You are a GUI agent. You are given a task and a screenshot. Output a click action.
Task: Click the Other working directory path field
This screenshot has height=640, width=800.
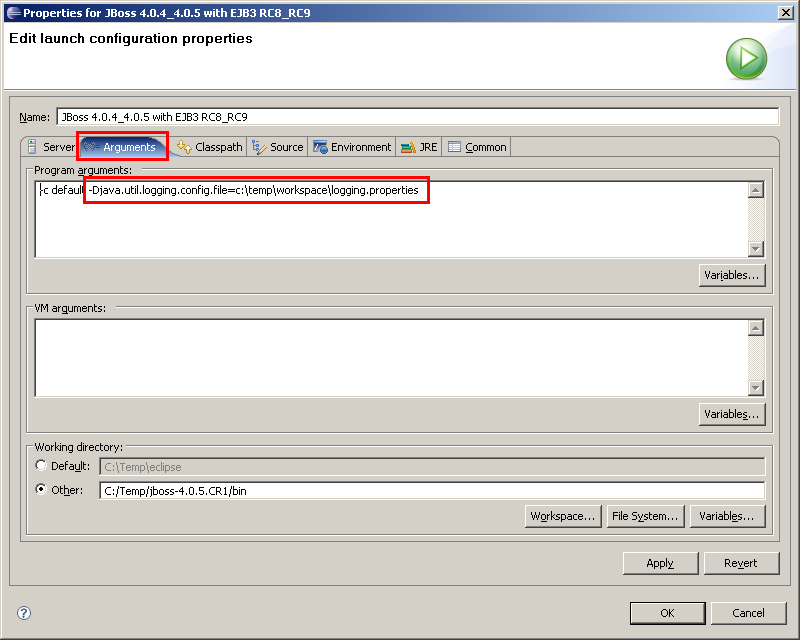tap(432, 490)
